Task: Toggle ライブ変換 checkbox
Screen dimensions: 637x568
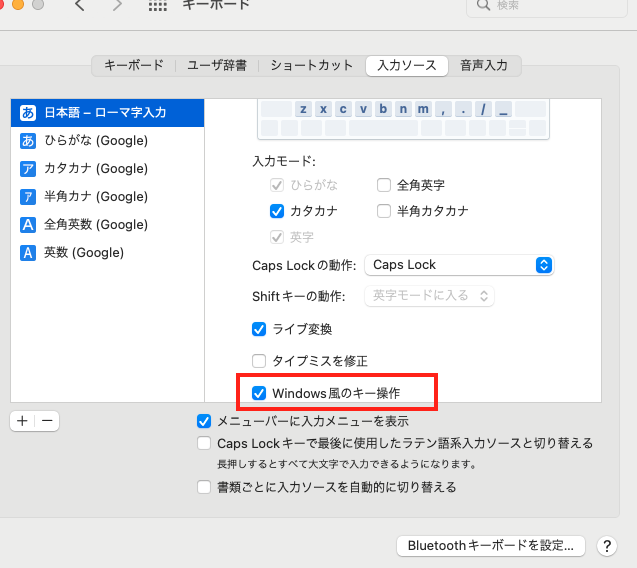Action: click(x=259, y=329)
